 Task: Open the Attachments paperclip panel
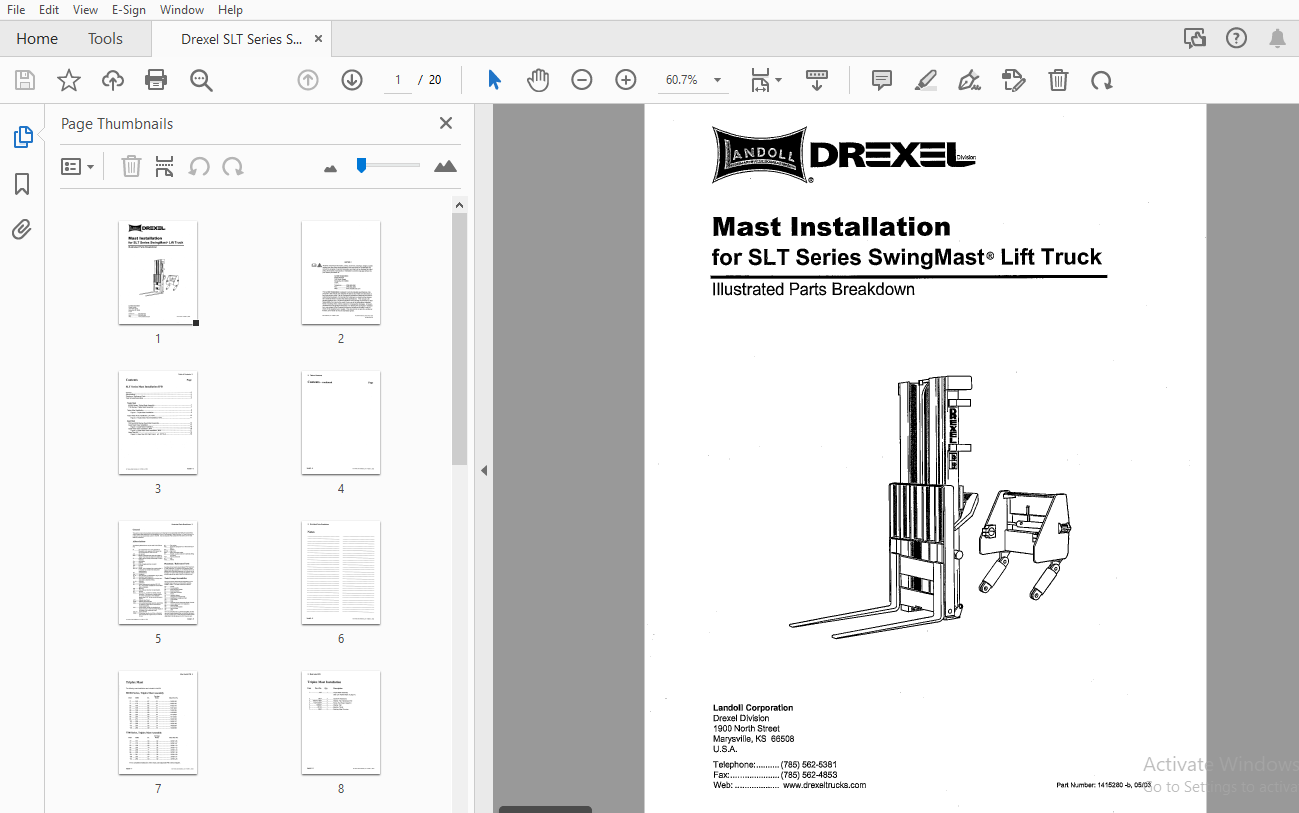point(22,230)
